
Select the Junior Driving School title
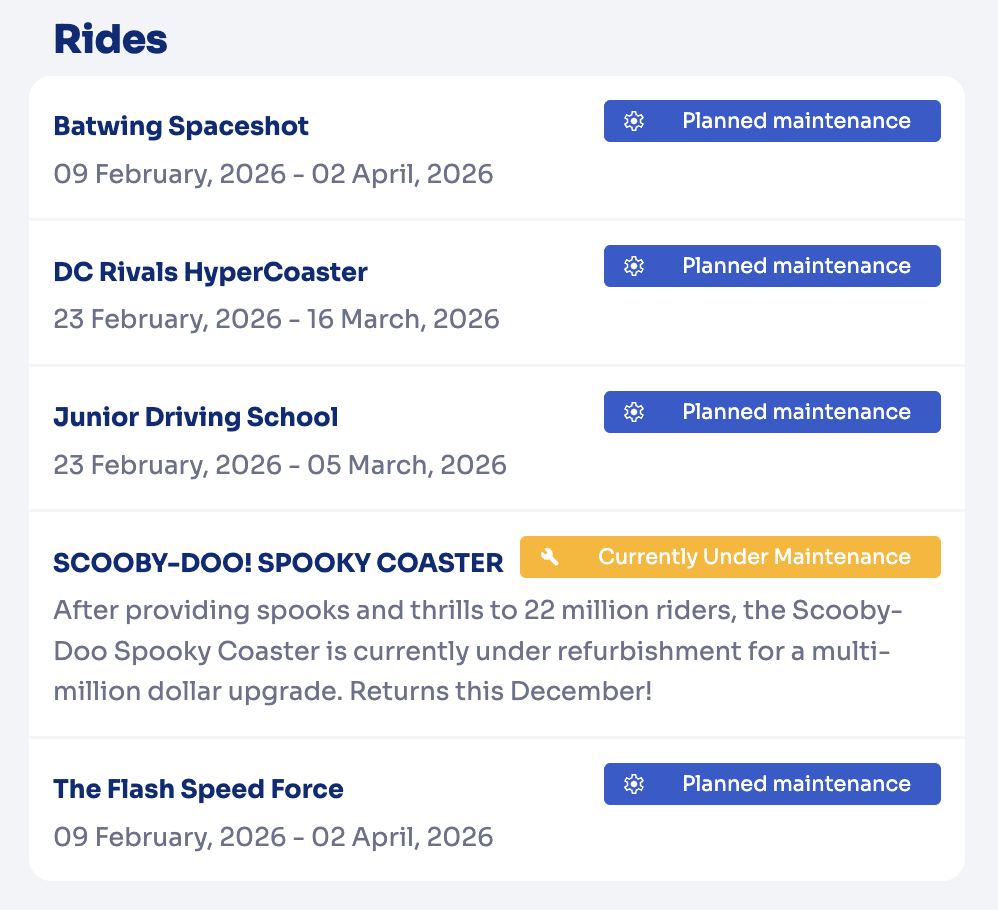(196, 417)
